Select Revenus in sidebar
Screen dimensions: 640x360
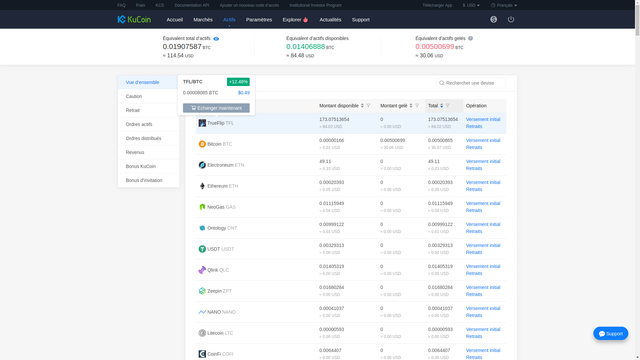coord(149,152)
